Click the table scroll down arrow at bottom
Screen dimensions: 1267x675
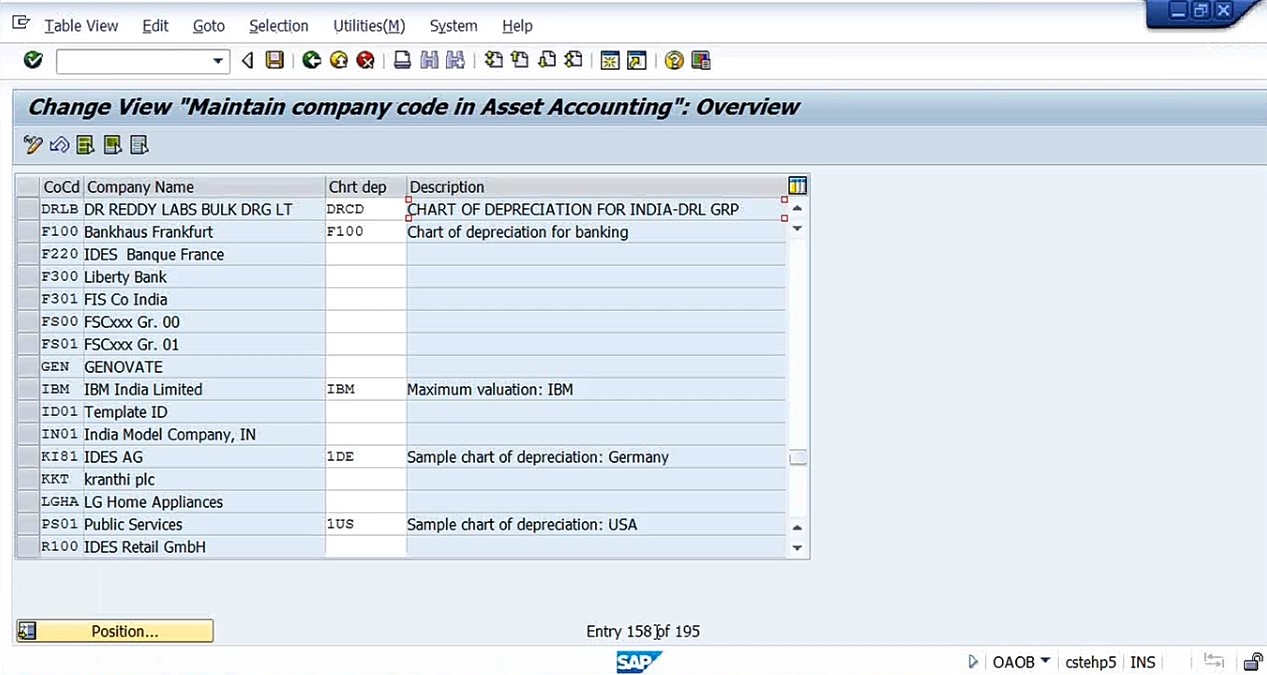tap(797, 547)
